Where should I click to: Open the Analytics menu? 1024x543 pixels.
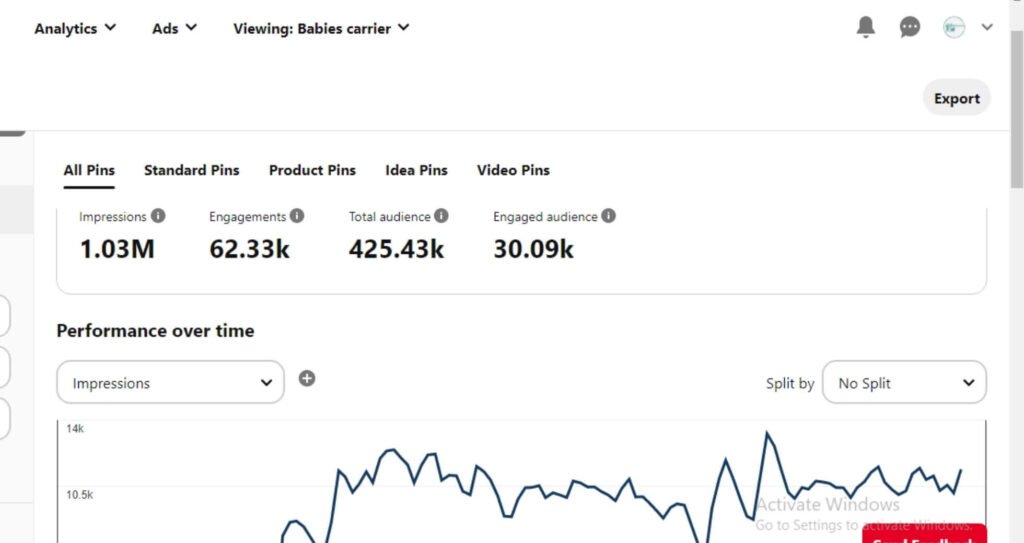75,28
